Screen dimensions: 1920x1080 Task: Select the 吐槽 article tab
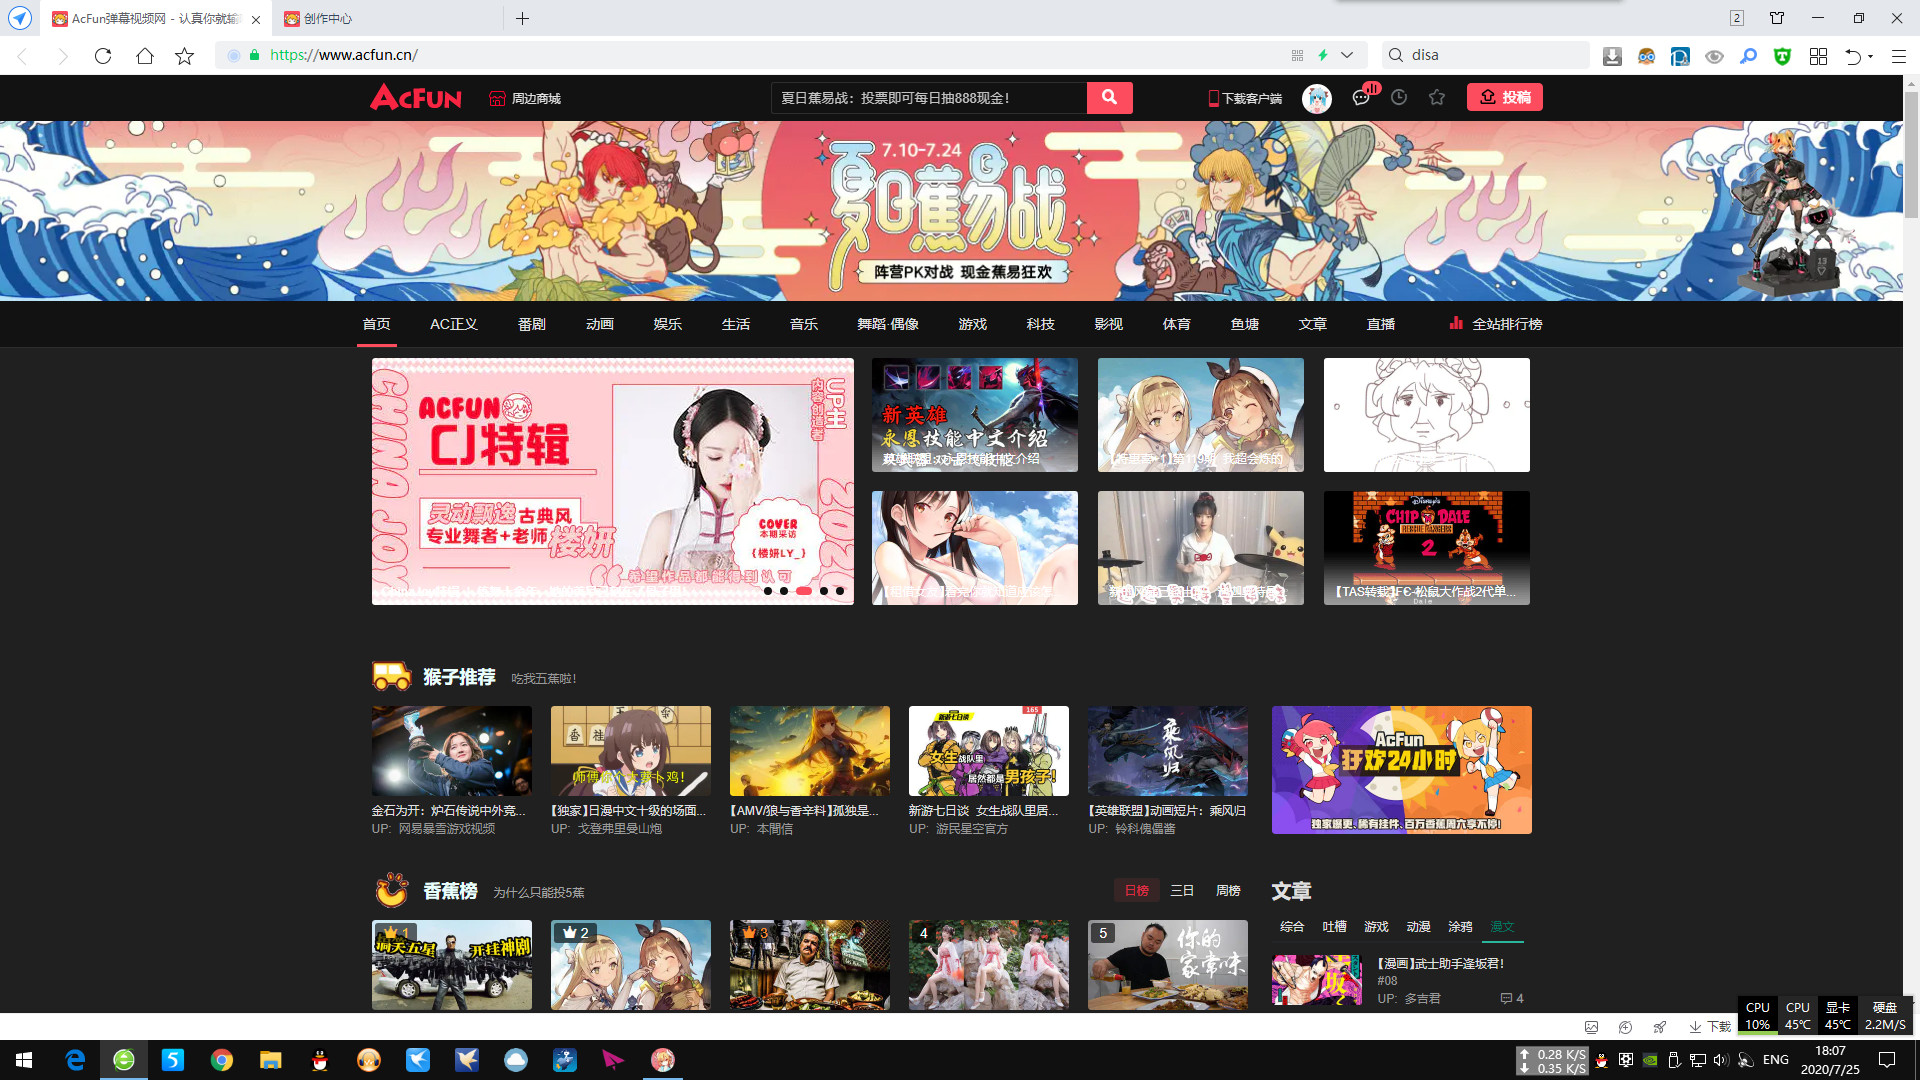pos(1334,926)
